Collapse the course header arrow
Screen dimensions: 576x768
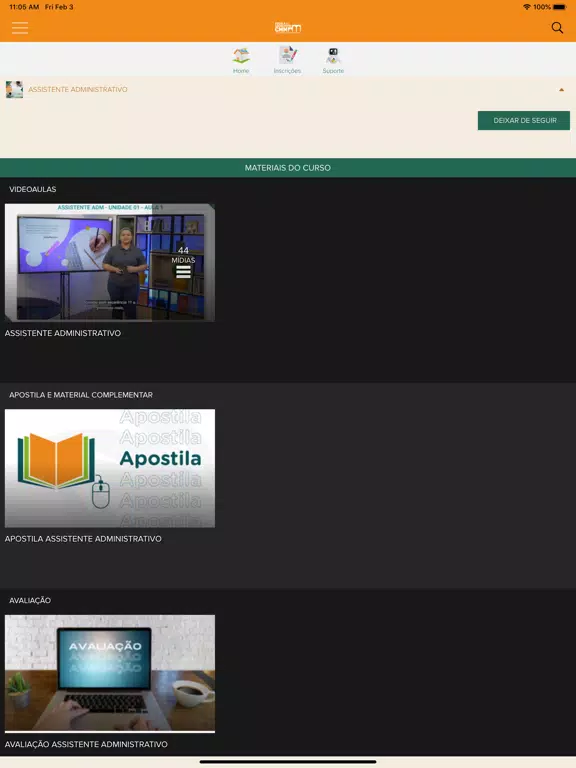[x=561, y=90]
